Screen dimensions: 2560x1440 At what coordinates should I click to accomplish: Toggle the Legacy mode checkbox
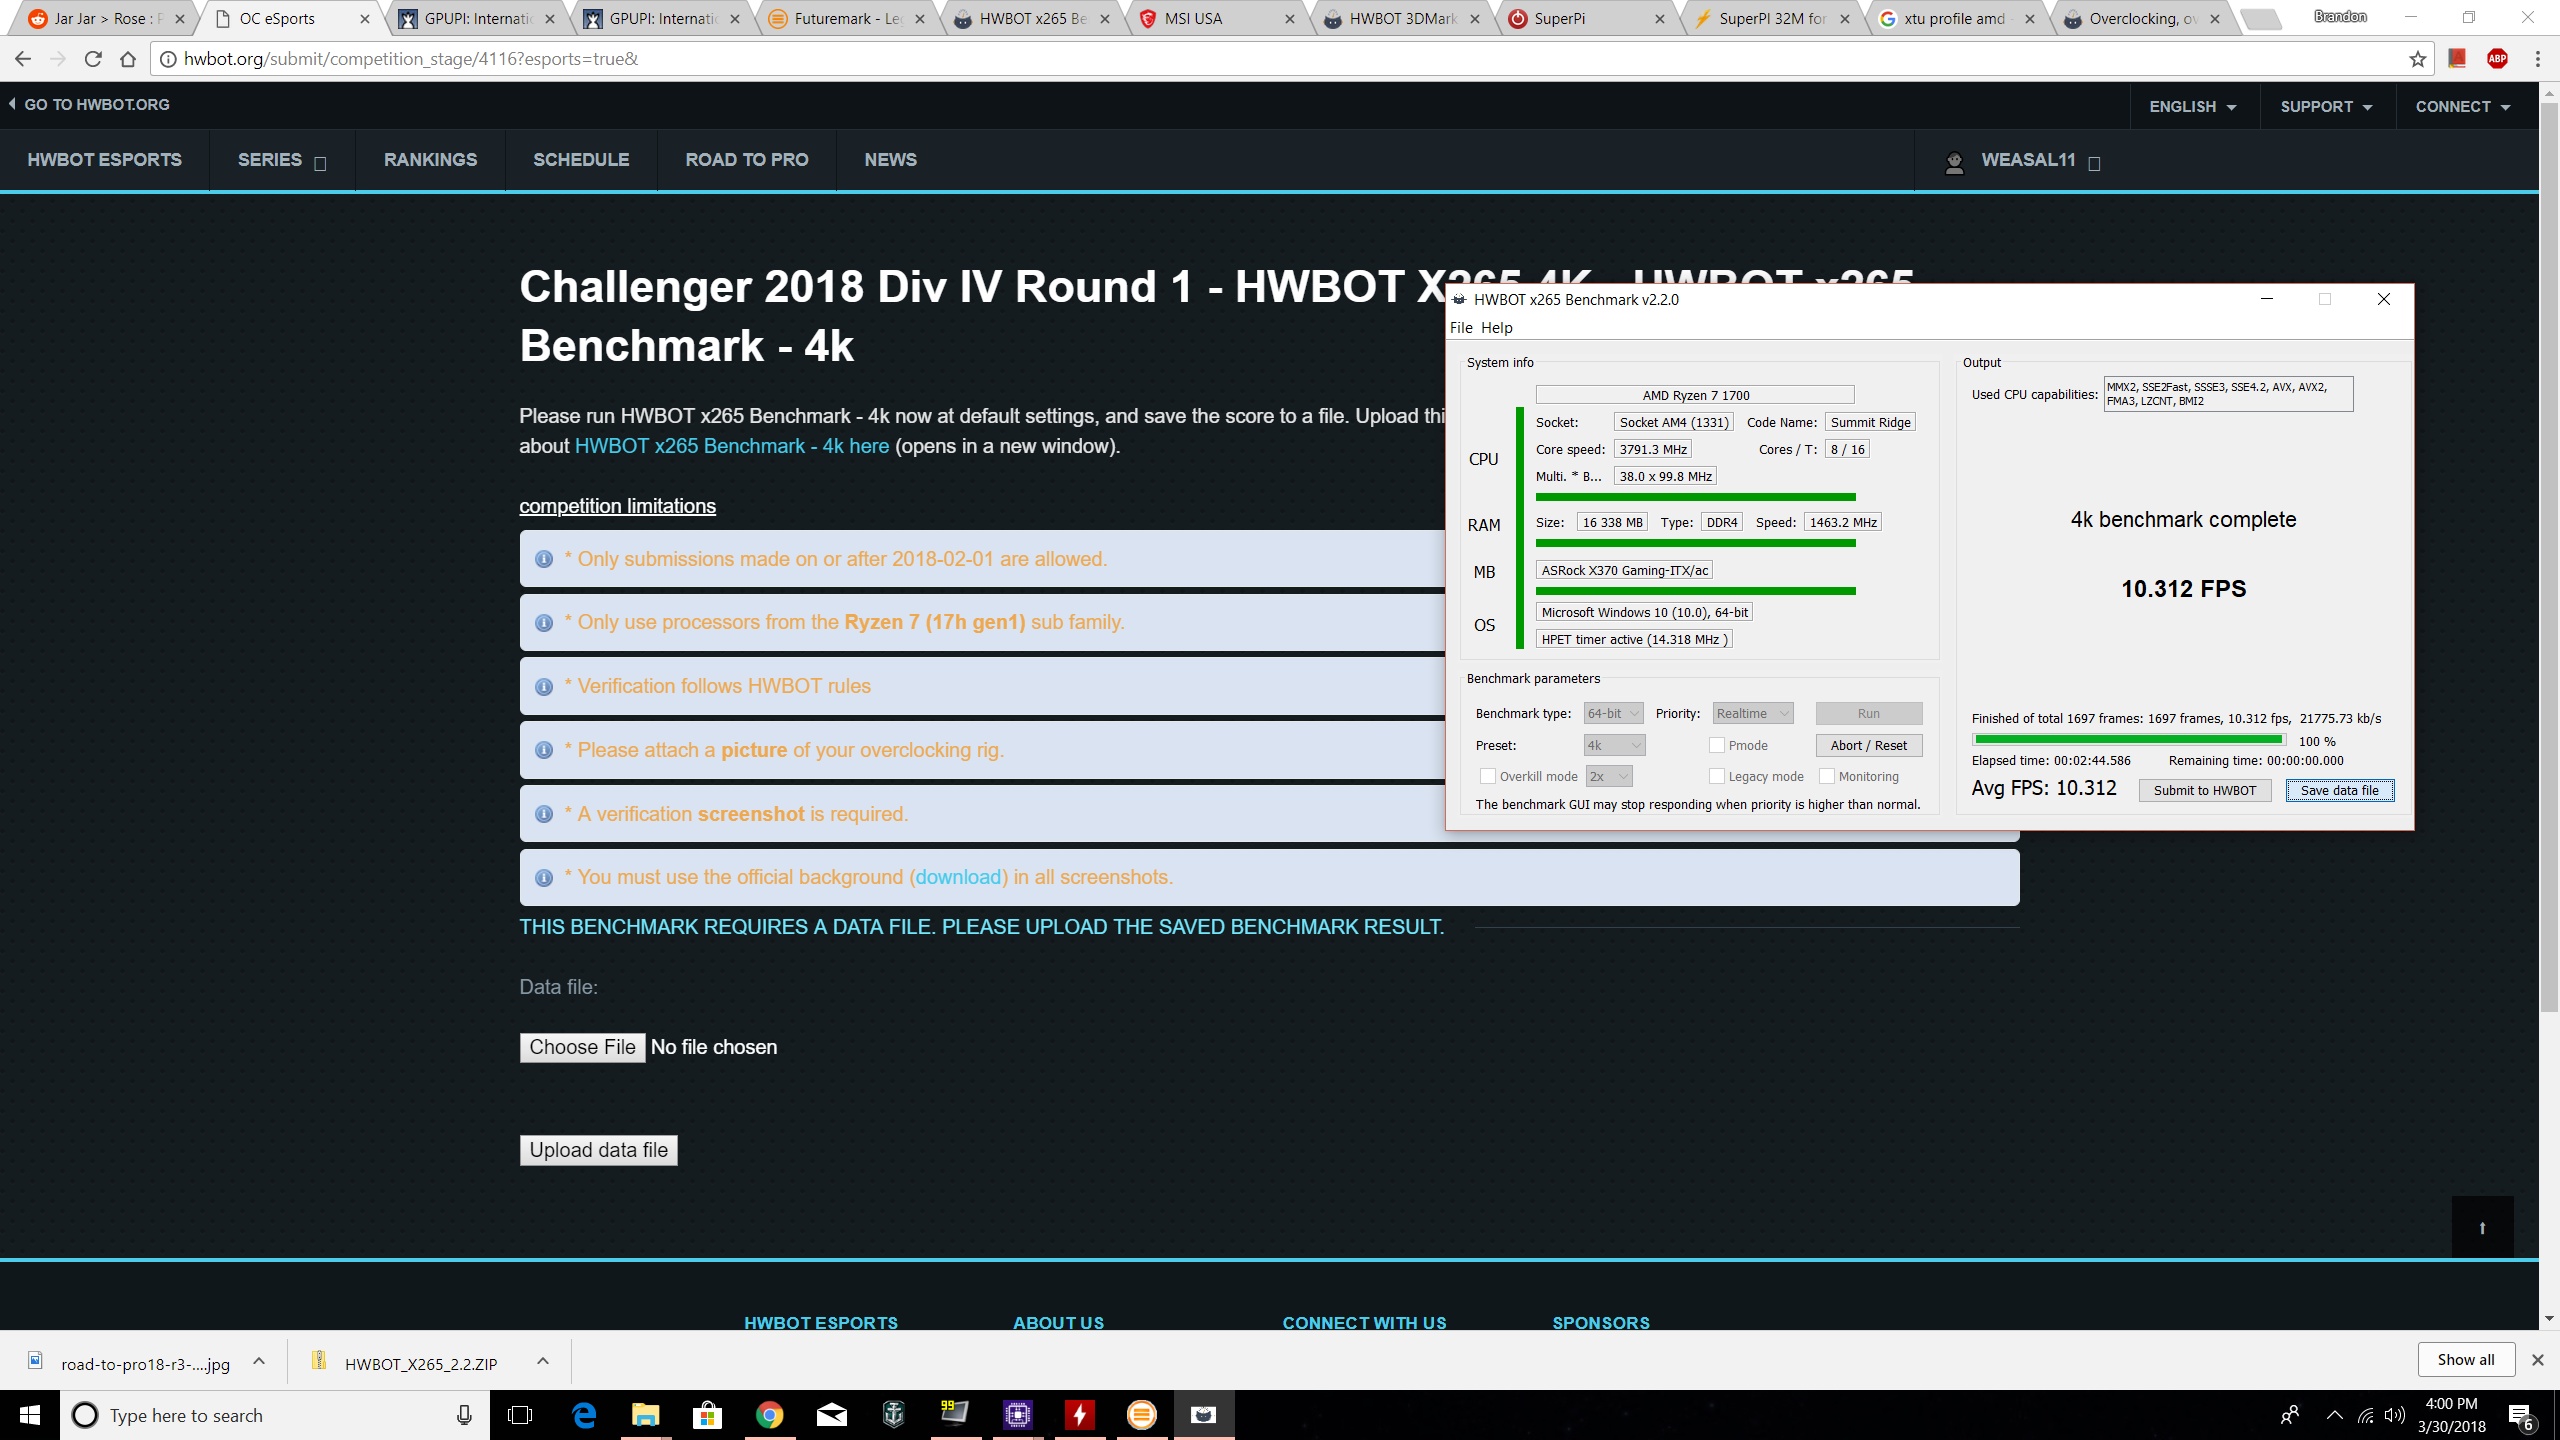(x=1717, y=777)
